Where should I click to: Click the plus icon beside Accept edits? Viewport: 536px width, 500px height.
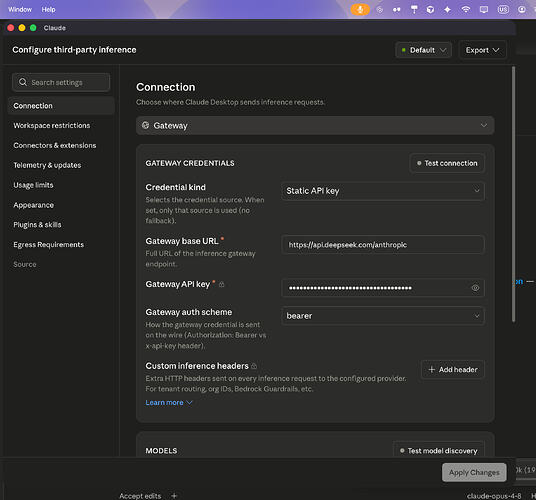pyautogui.click(x=174, y=495)
